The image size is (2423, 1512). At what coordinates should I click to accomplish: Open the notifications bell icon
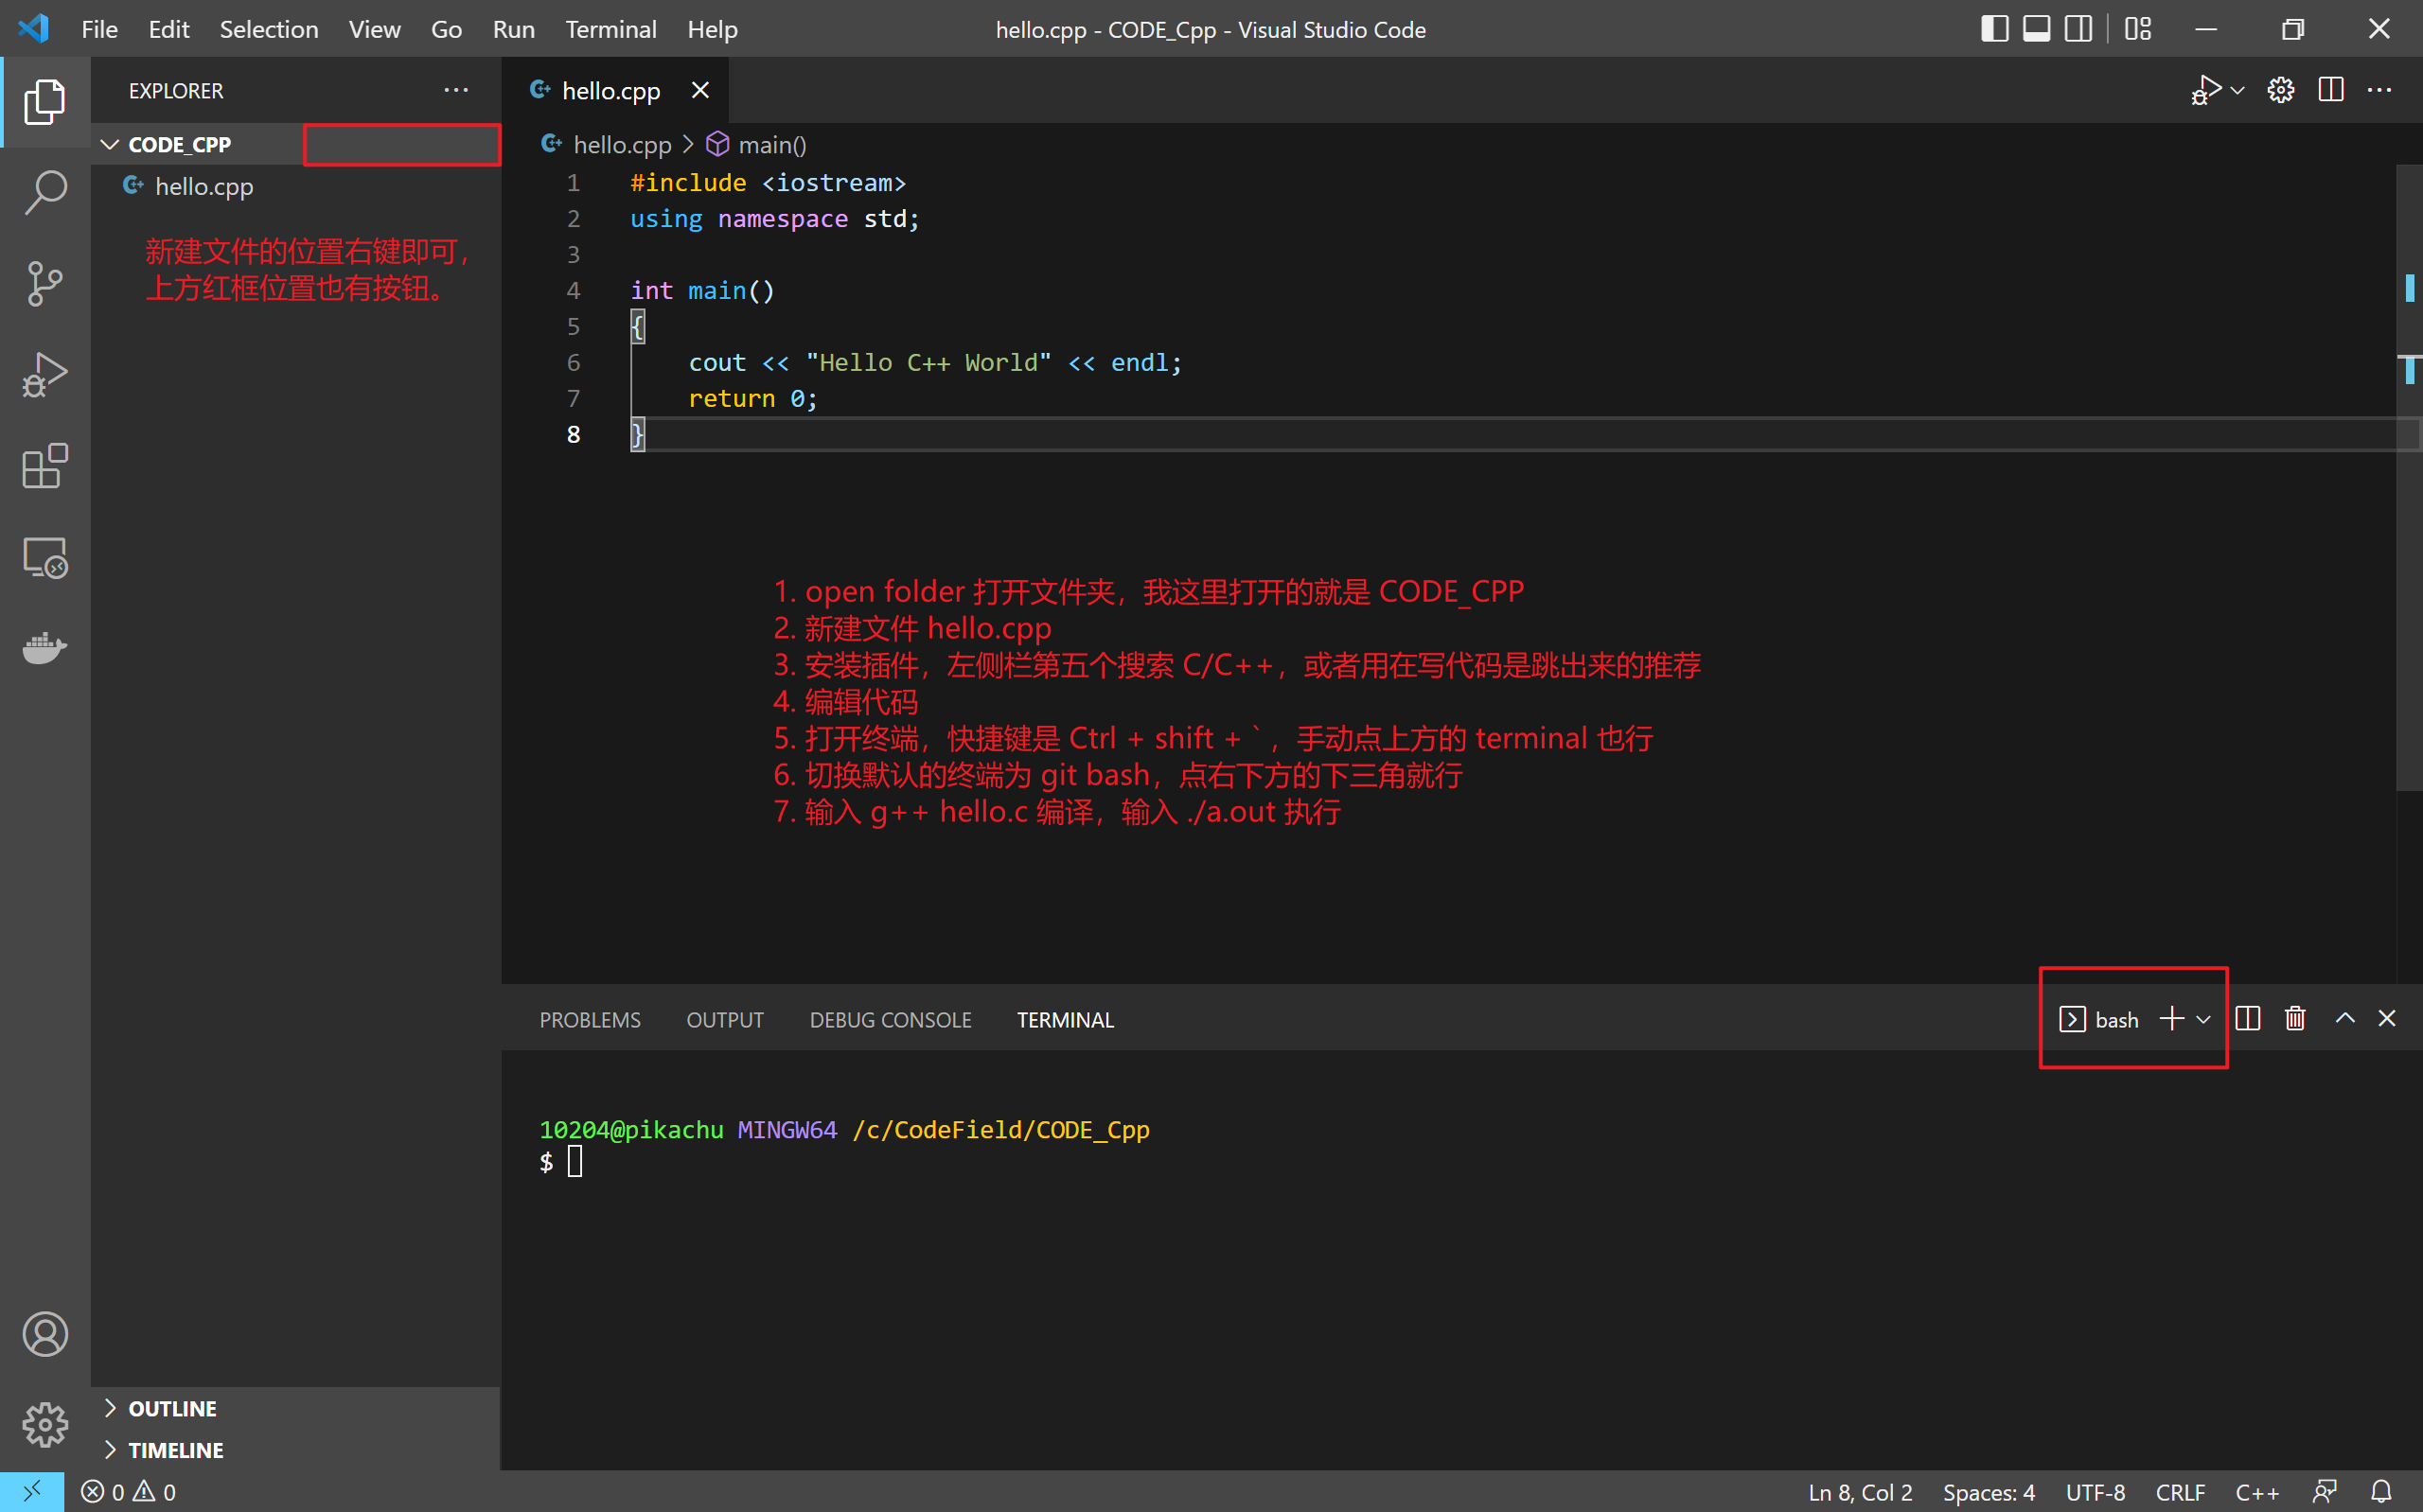(x=2382, y=1492)
